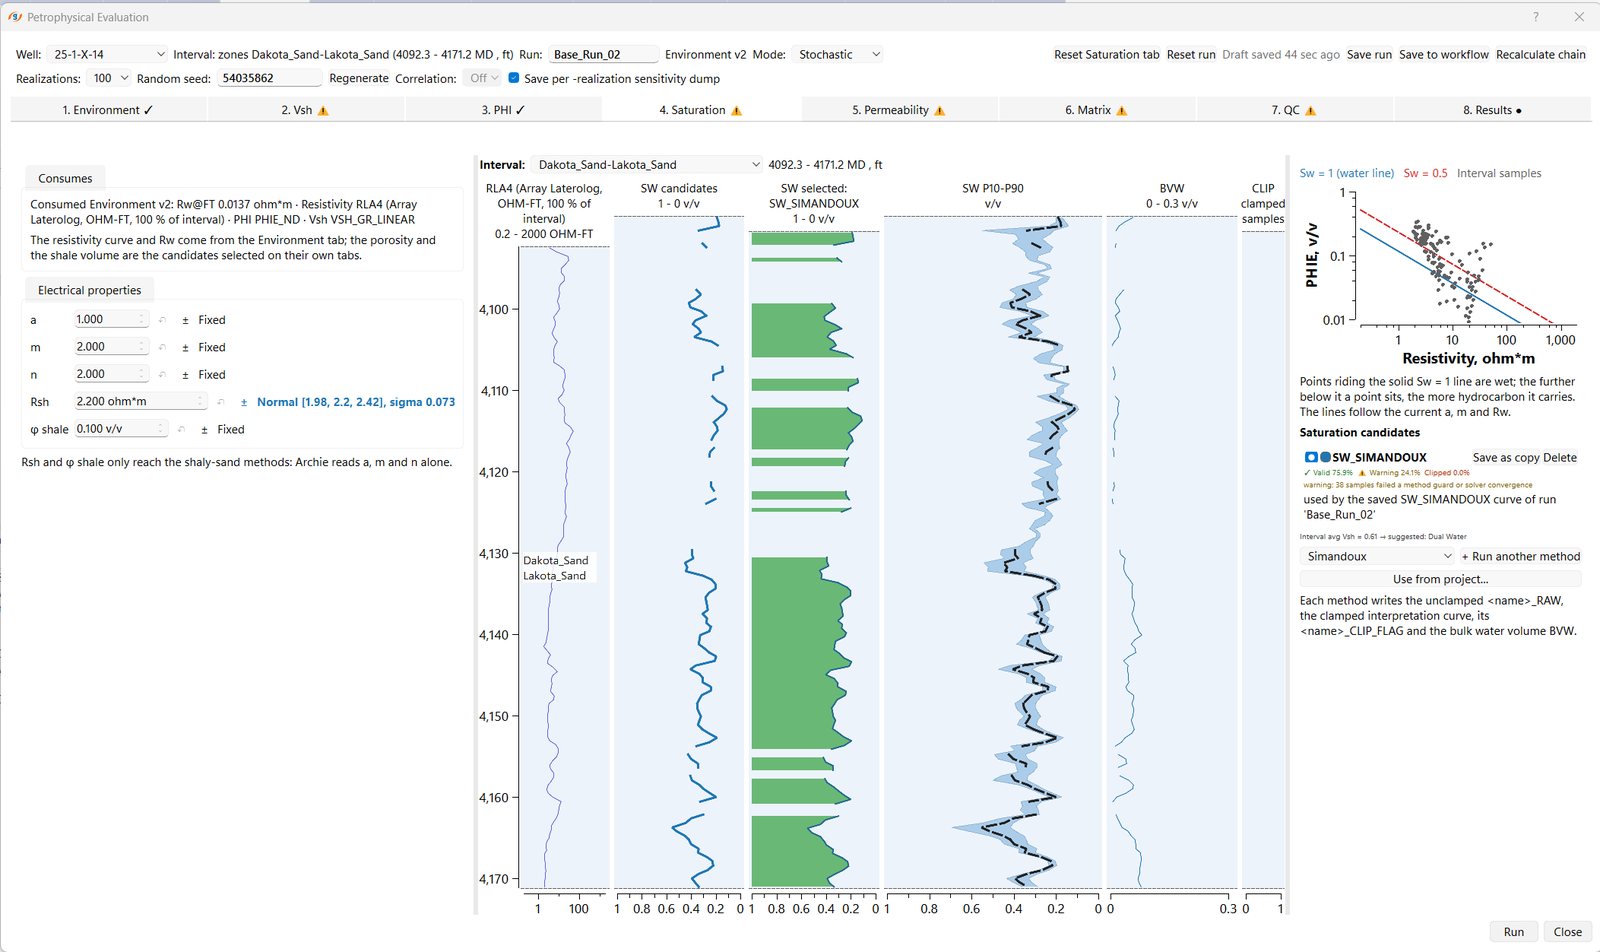The width and height of the screenshot is (1600, 952).
Task: Click the ± uncertainty icon for φ shale
Action: point(205,429)
